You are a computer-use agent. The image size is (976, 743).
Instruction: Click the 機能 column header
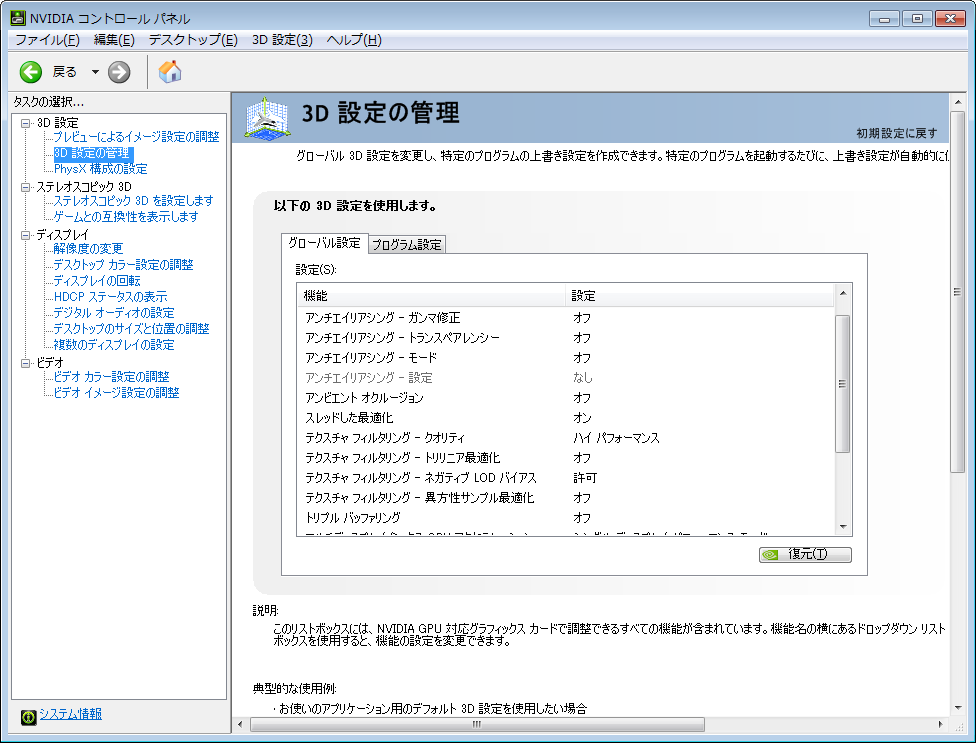tap(432, 296)
